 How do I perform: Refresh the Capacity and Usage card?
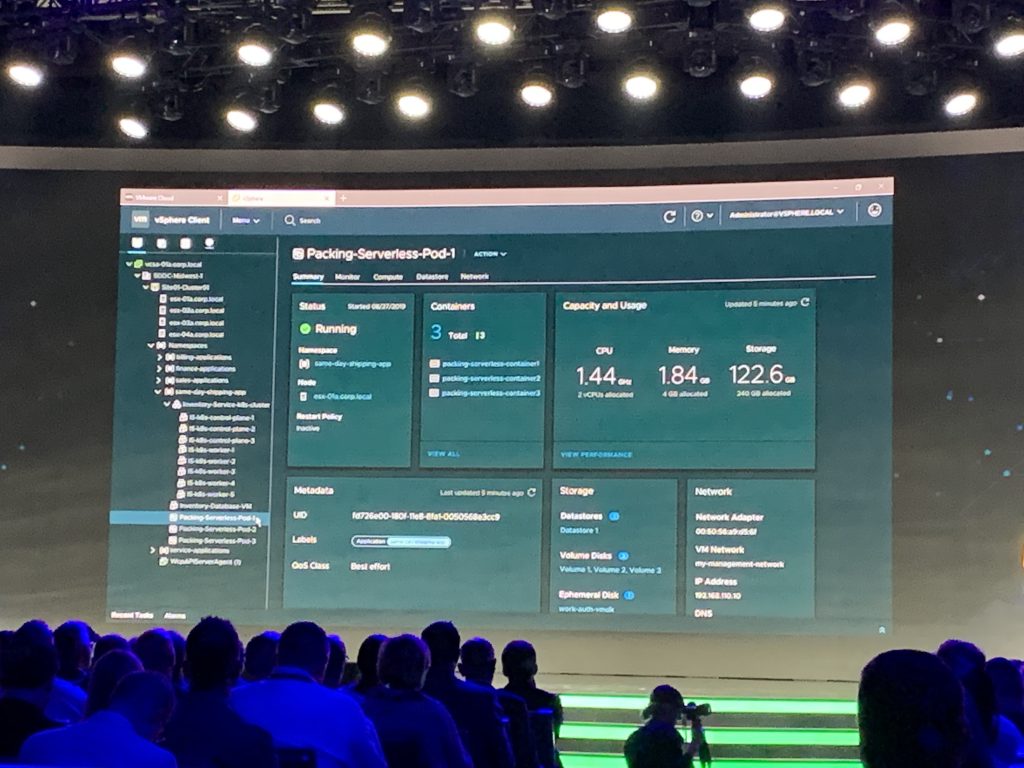click(x=805, y=302)
